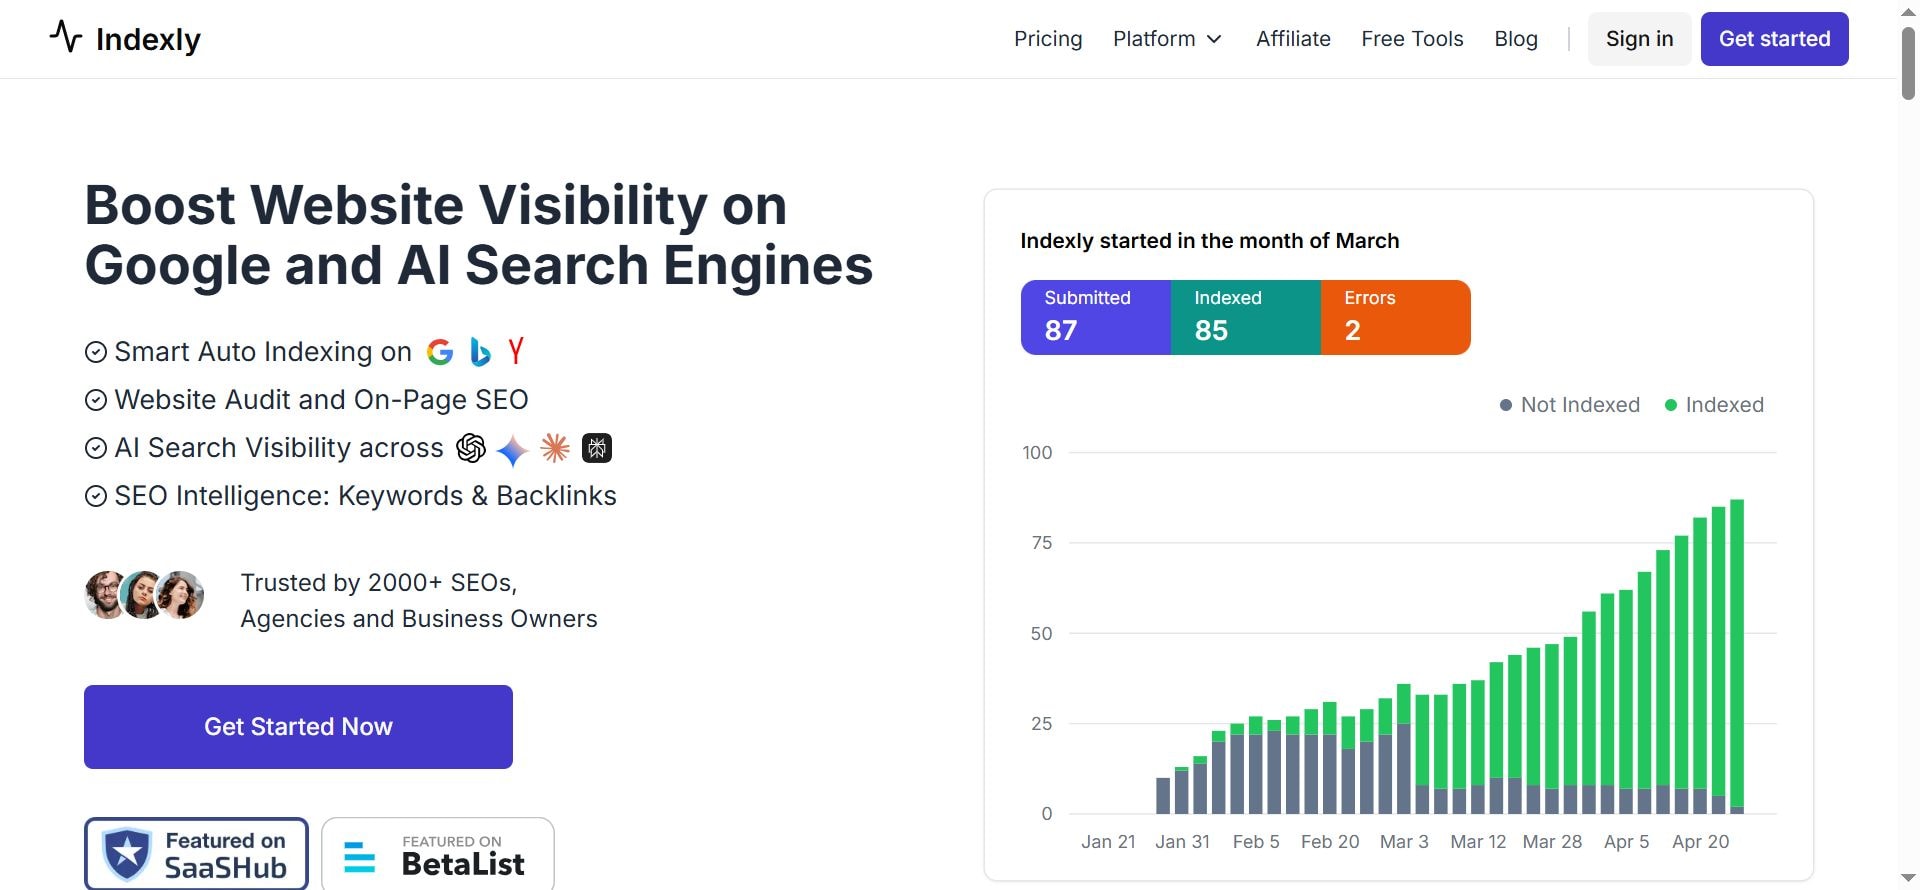Click the Indexly waveform logo
The image size is (1920, 890).
[65, 38]
